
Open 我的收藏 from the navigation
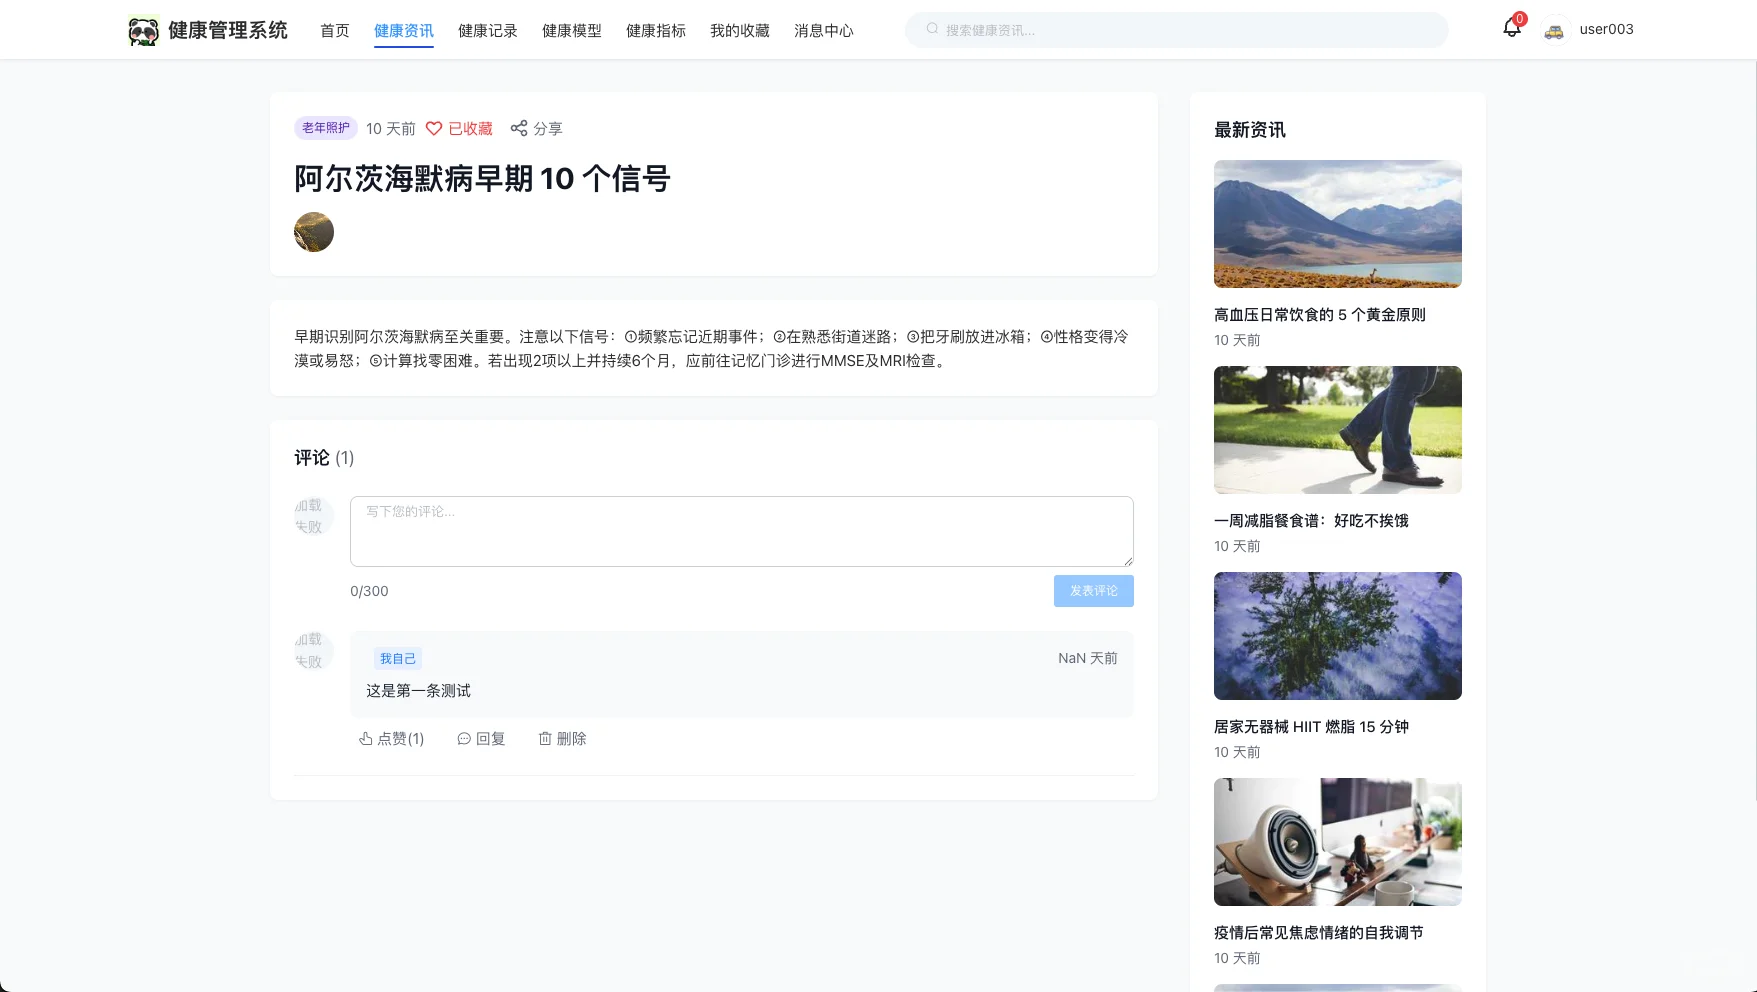pos(738,30)
